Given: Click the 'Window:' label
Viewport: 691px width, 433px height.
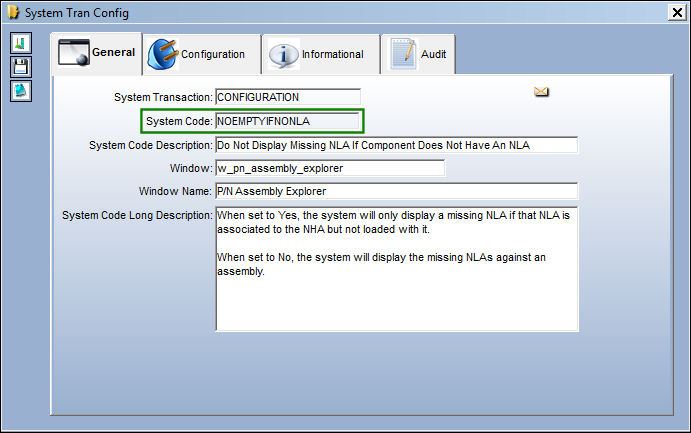Looking at the screenshot, I should 191,168.
